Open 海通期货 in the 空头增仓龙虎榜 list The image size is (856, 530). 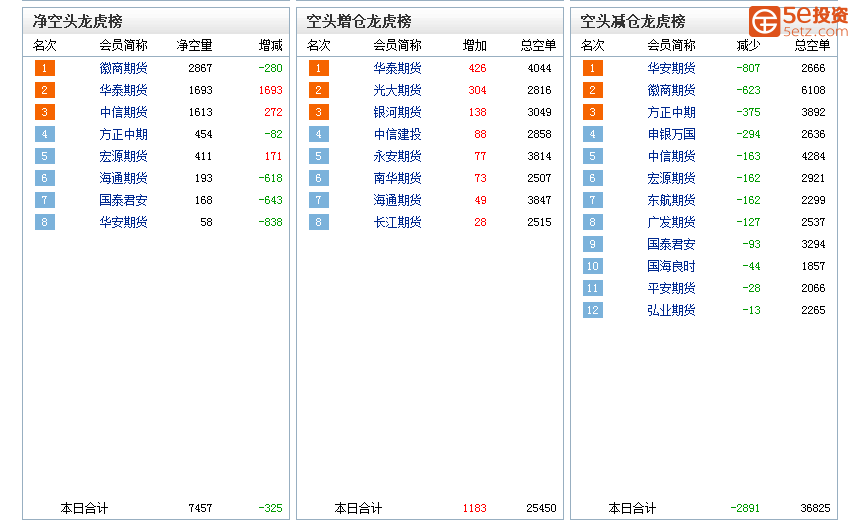click(397, 200)
